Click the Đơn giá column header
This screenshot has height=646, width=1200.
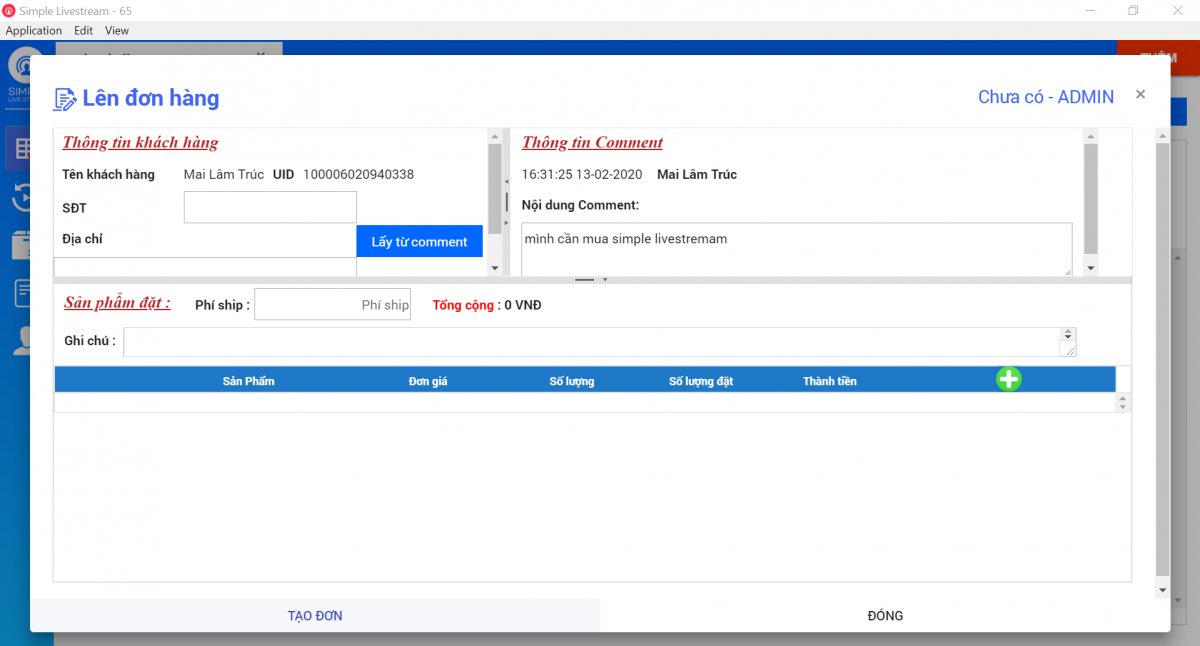pyautogui.click(x=428, y=381)
